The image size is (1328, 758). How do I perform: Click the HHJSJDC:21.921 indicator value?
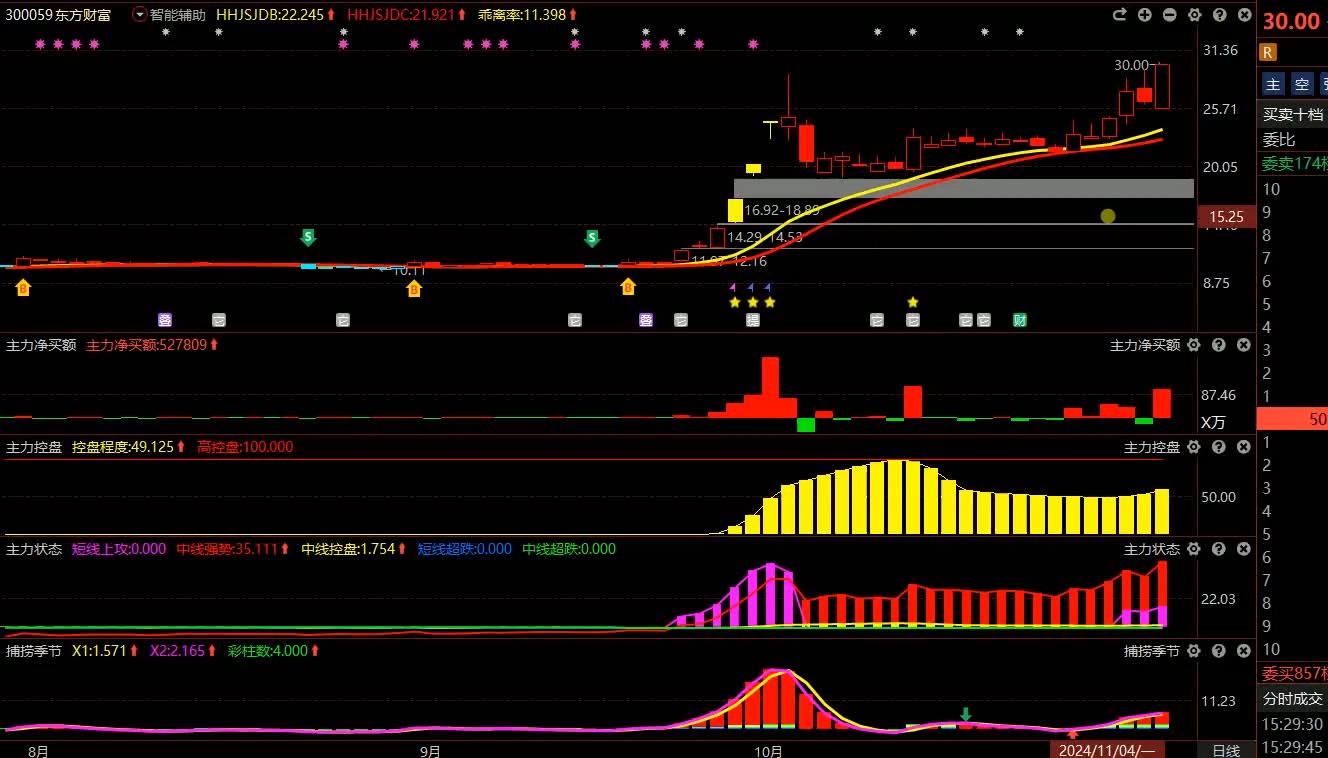[x=403, y=15]
